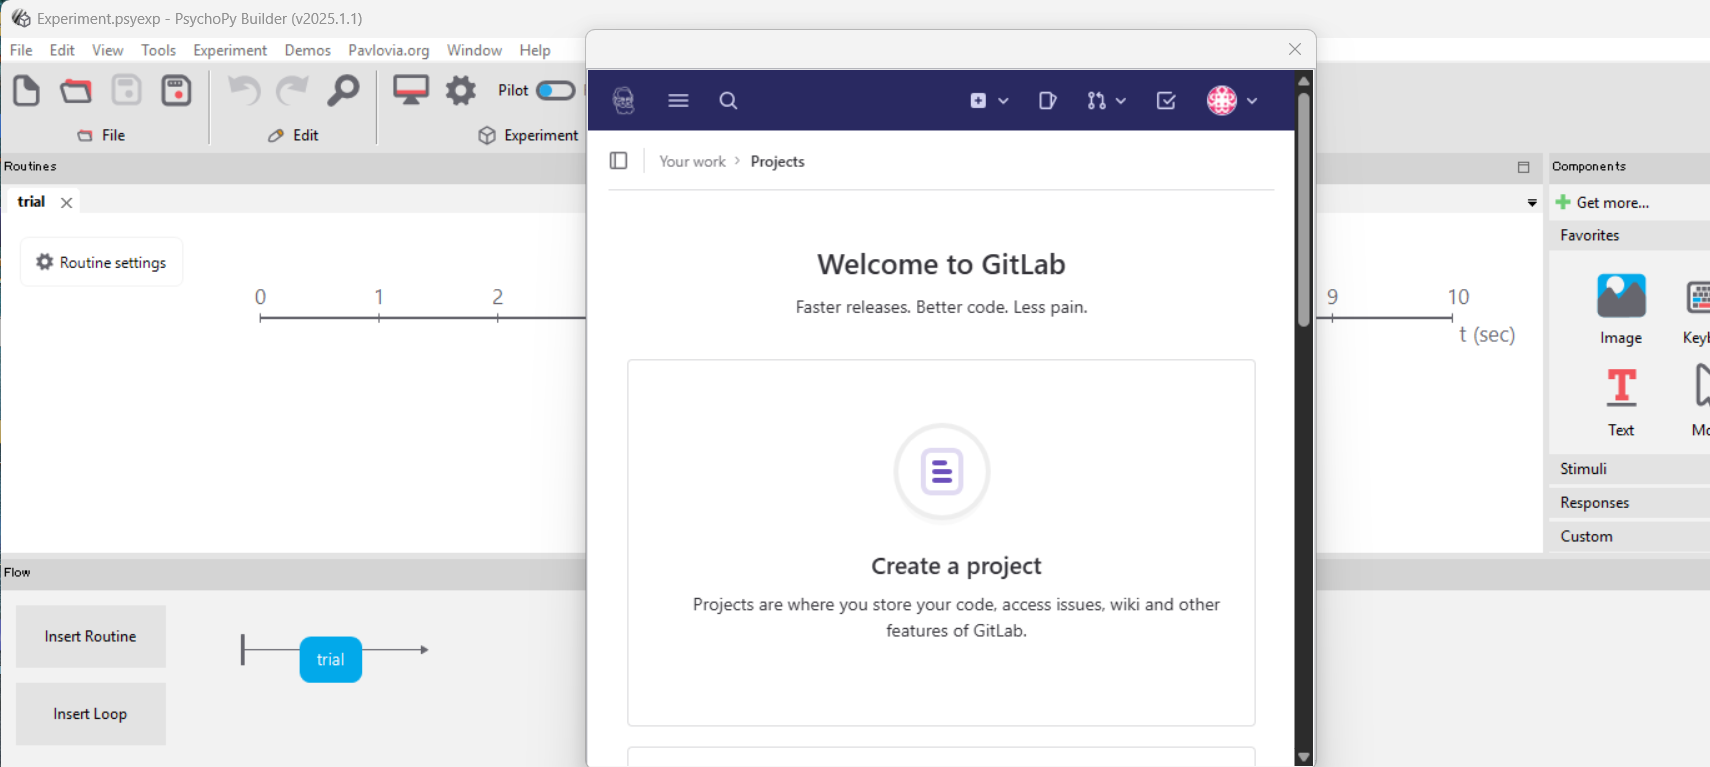Toggle the GitLab hamburger menu
The height and width of the screenshot is (767, 1710).
(x=678, y=100)
